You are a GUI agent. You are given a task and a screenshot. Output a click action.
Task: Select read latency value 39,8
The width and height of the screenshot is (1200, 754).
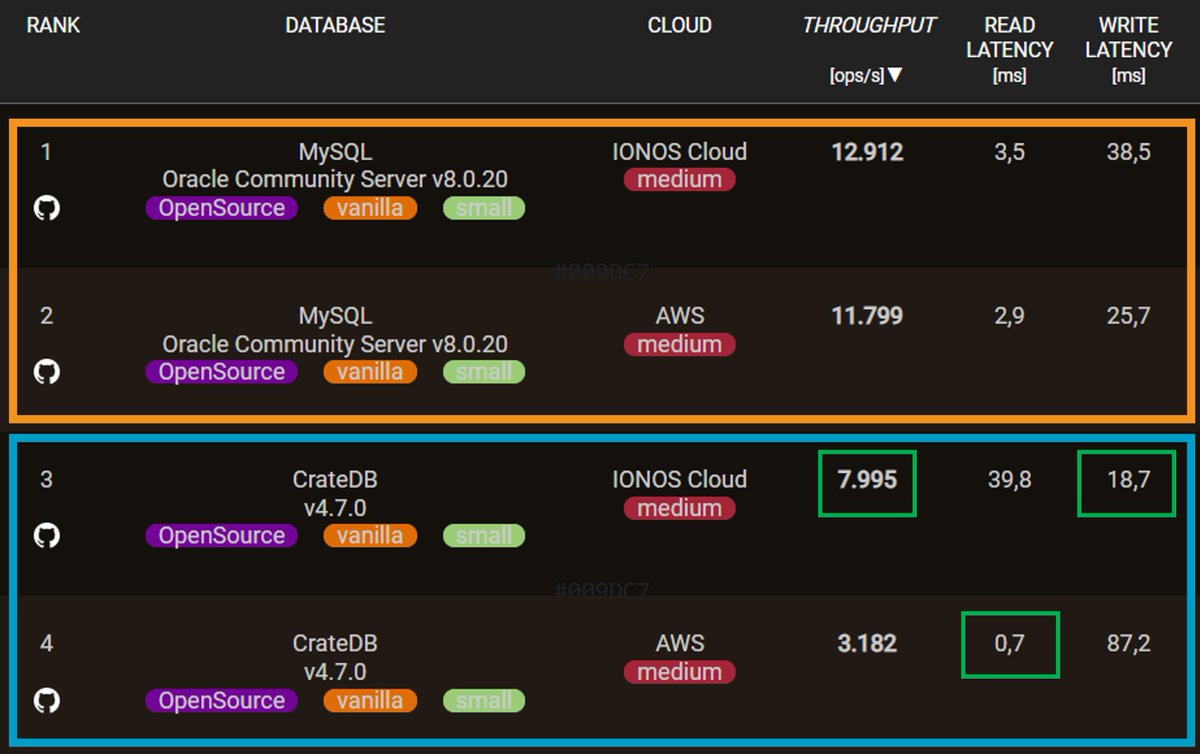point(1010,480)
